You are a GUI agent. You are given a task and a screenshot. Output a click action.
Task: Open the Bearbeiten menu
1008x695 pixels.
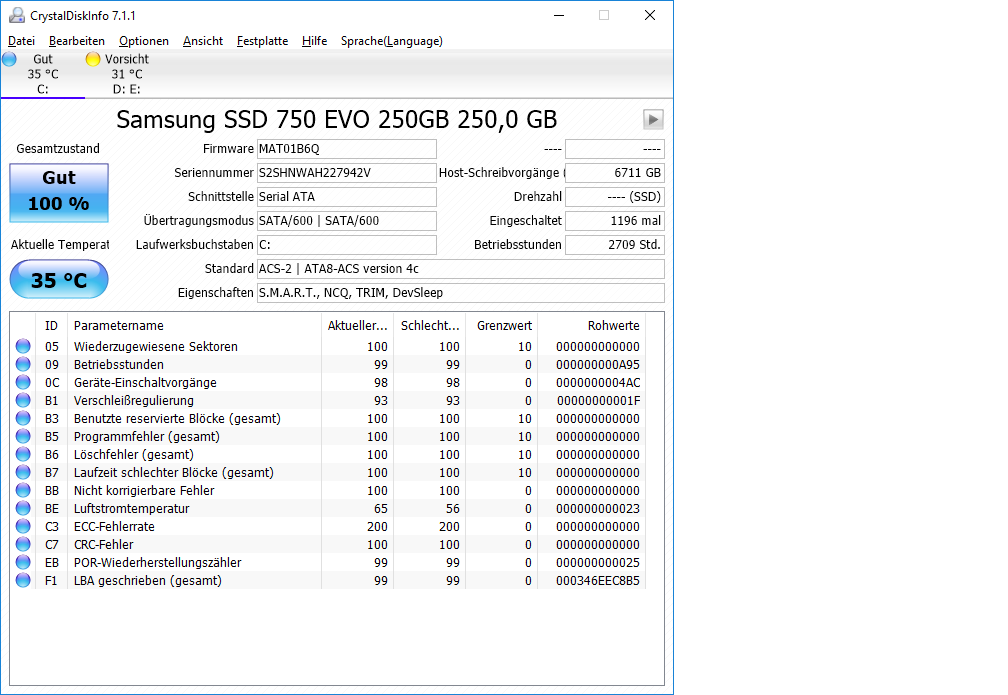[76, 41]
